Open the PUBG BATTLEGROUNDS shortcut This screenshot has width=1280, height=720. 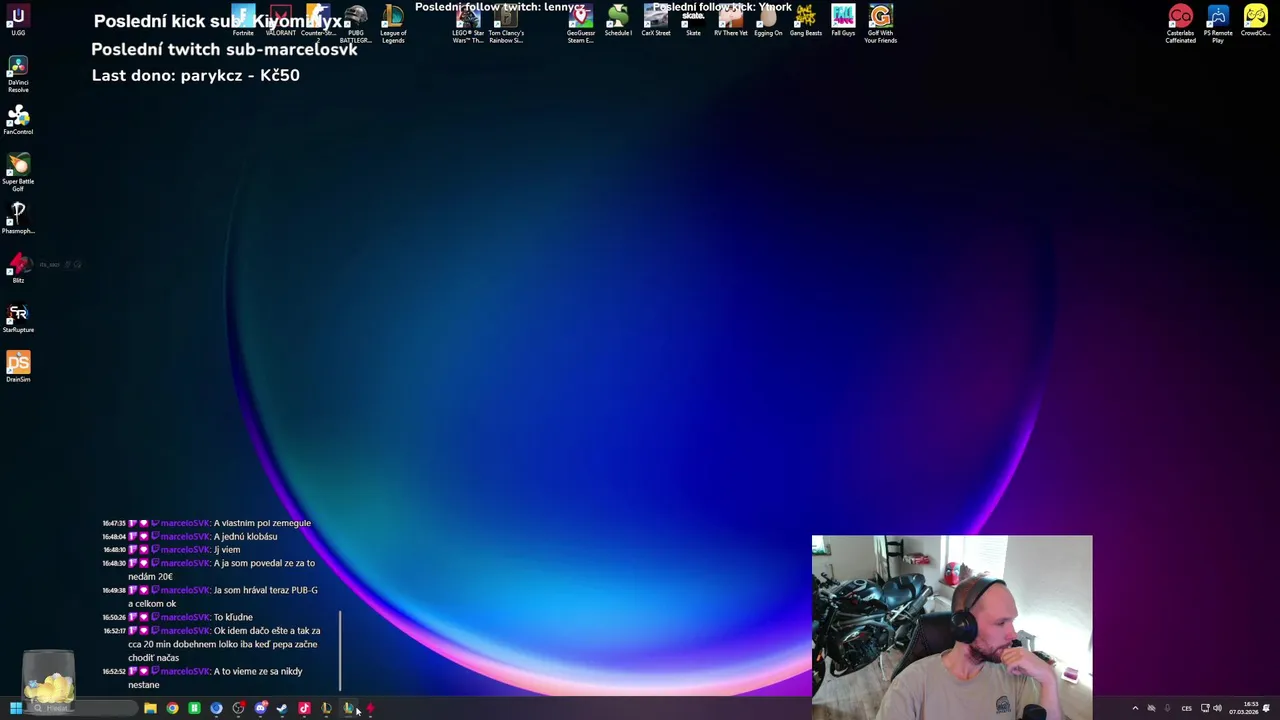355,23
